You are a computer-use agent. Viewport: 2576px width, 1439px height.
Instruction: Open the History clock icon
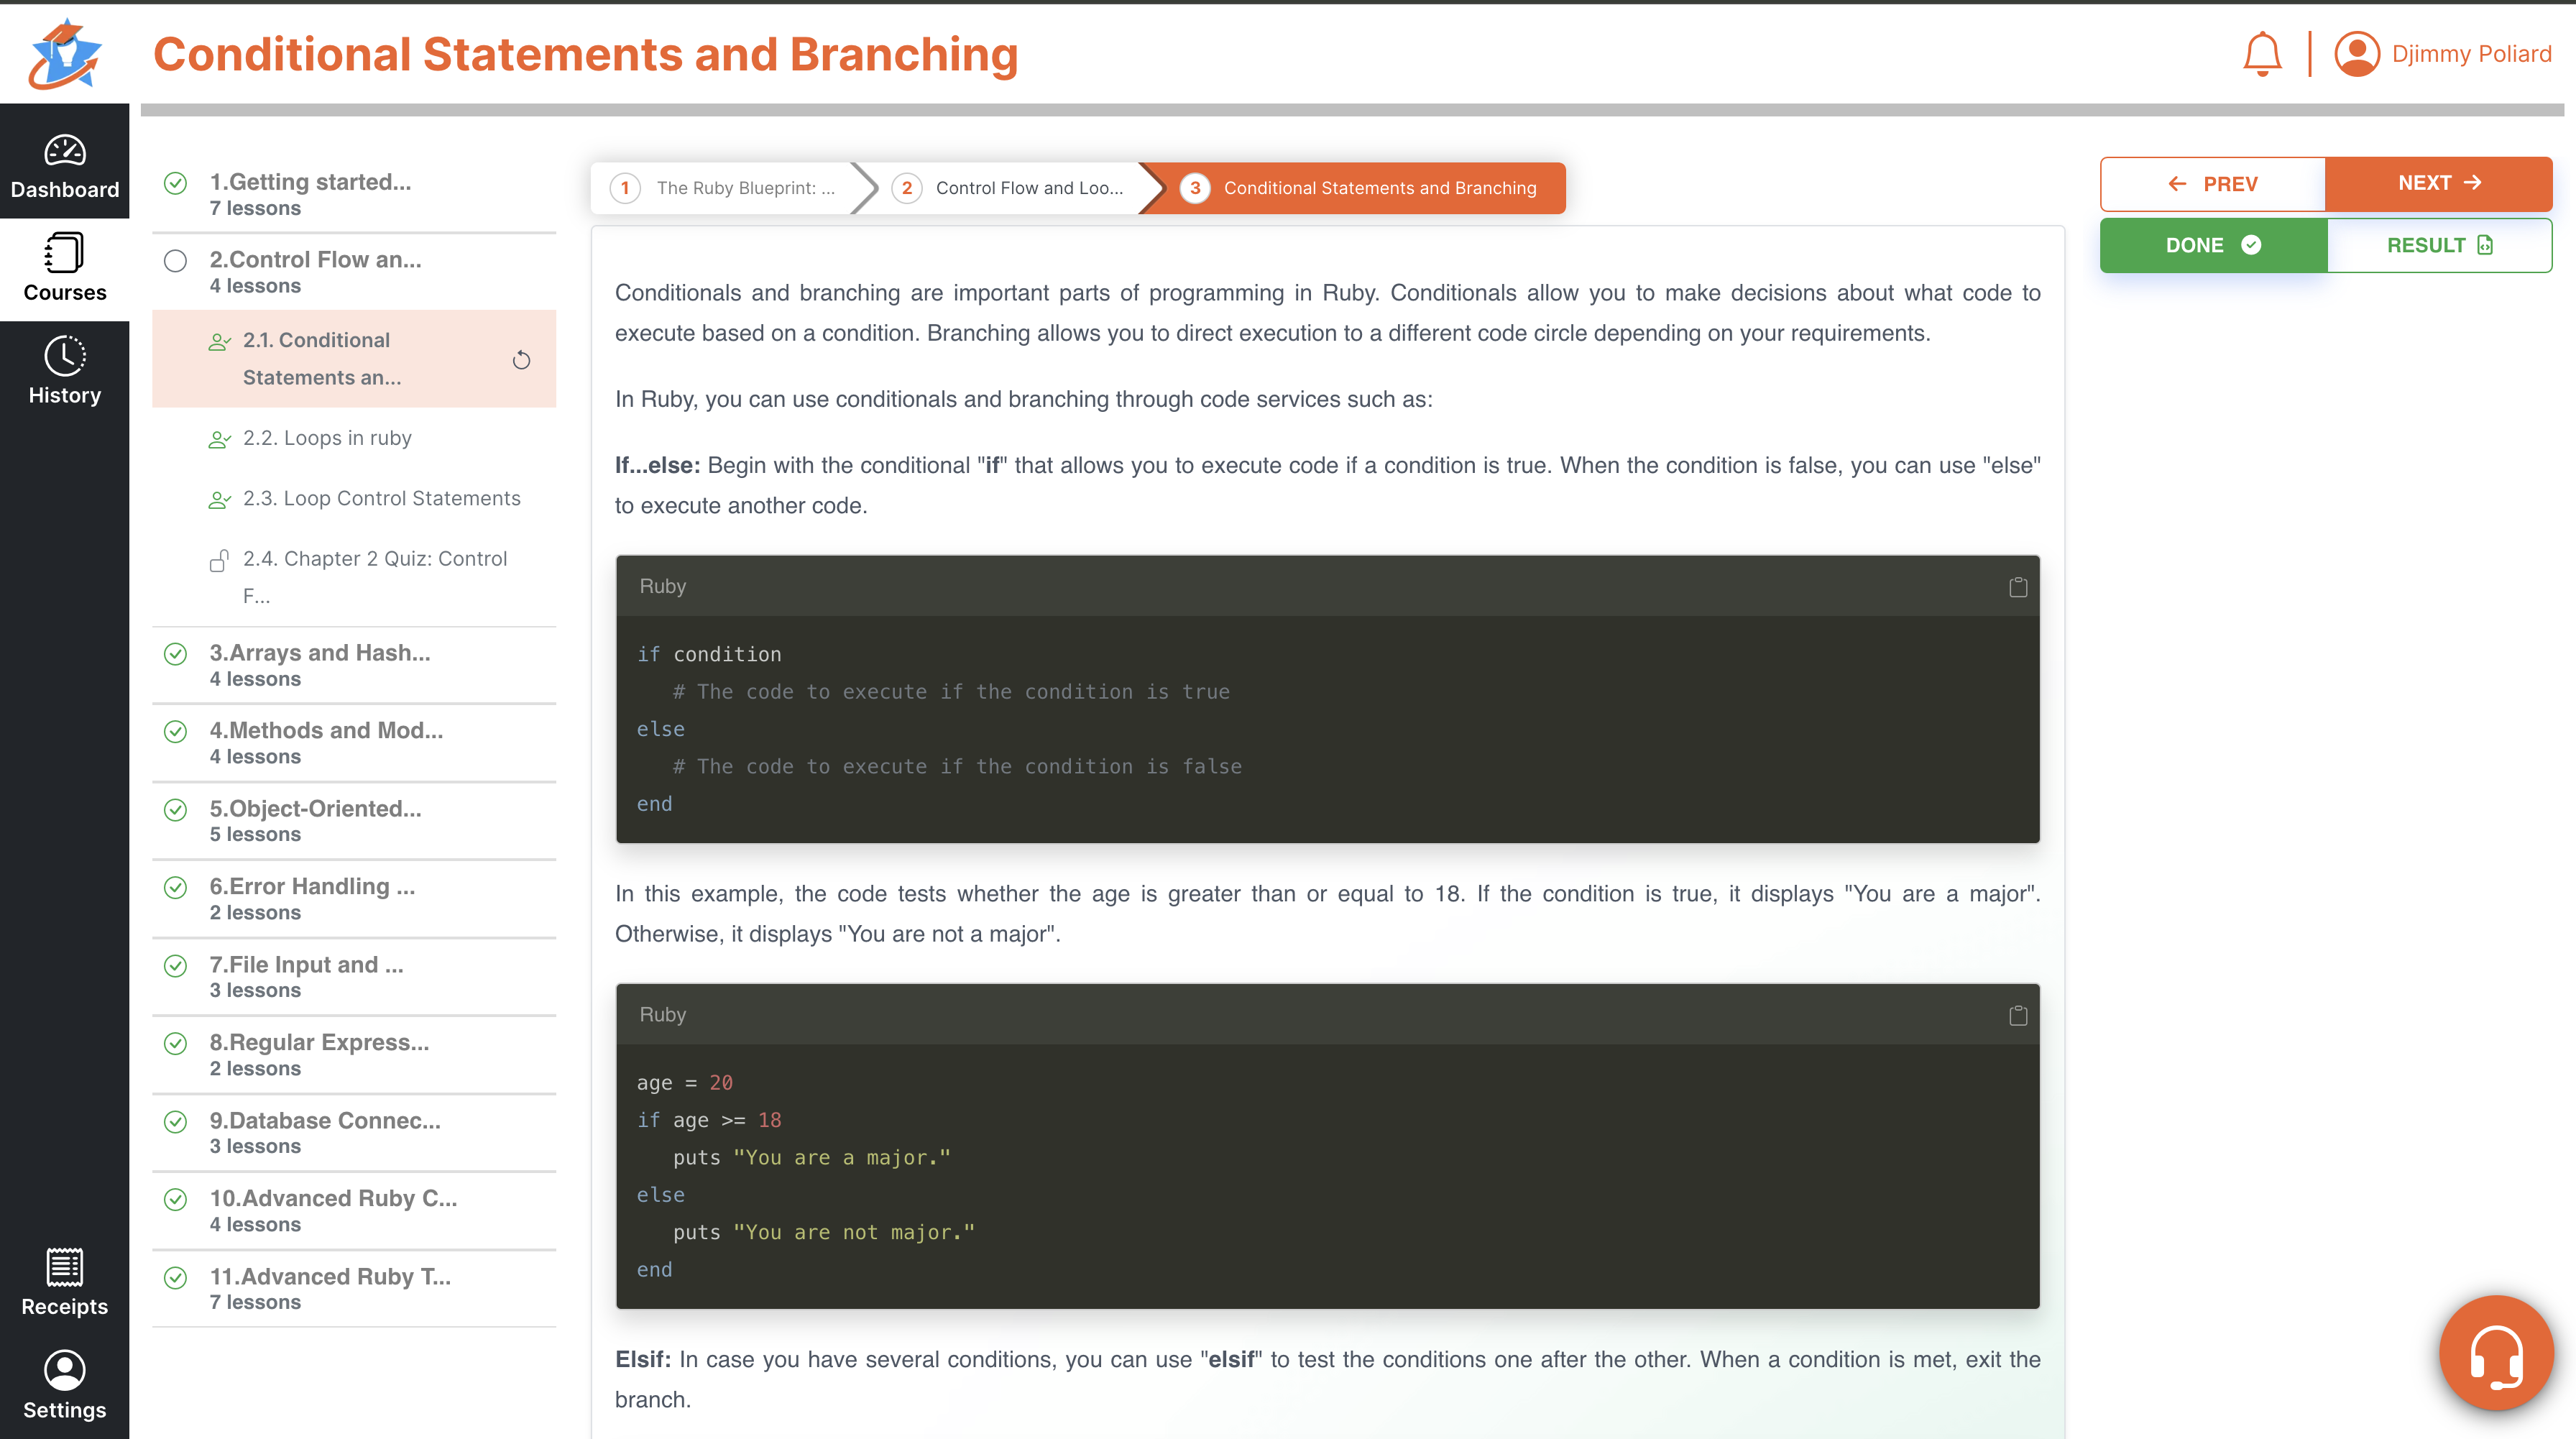64,356
